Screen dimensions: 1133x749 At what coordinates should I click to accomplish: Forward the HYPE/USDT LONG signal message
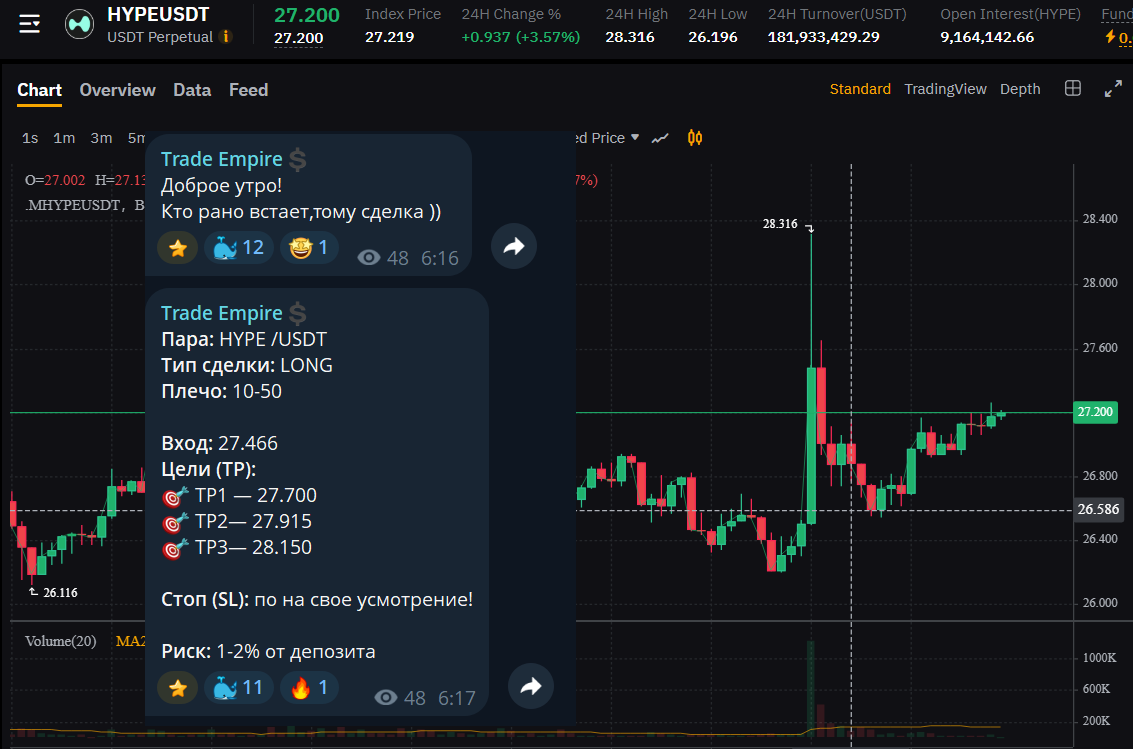pyautogui.click(x=530, y=686)
